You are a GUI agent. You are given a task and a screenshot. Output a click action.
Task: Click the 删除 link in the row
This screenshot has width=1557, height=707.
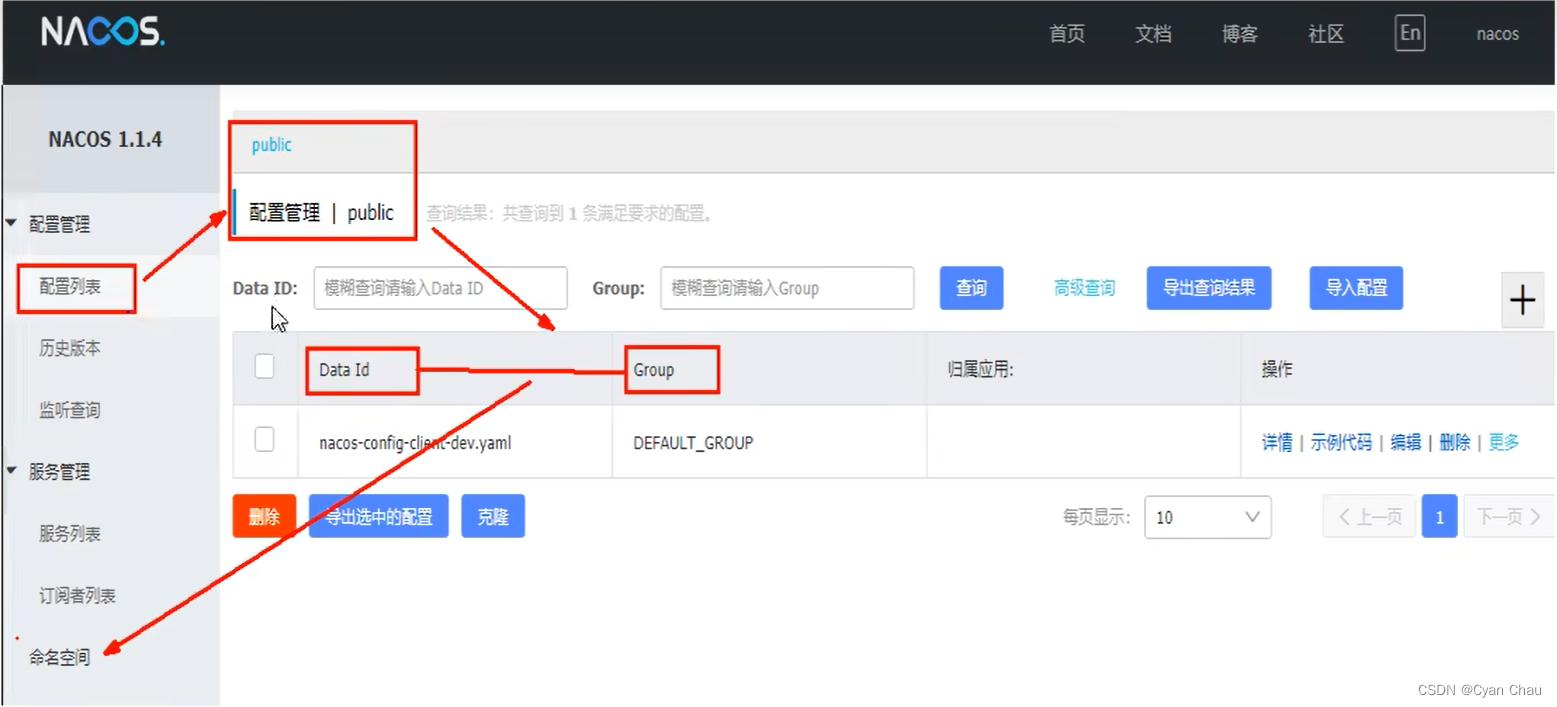point(1455,442)
